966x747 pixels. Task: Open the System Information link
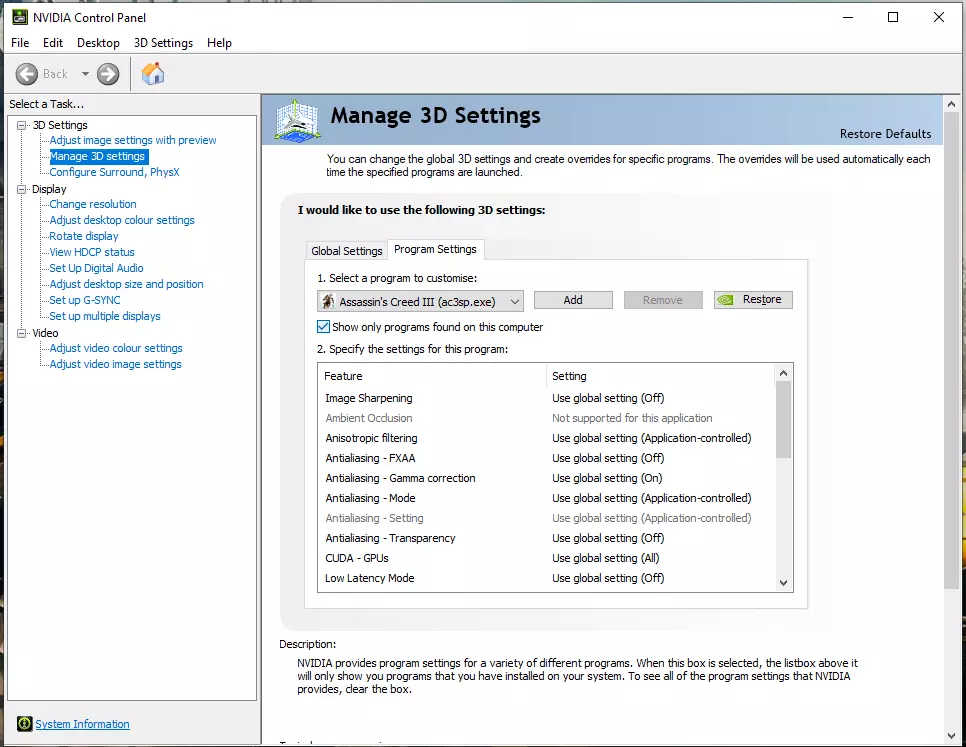[x=82, y=724]
